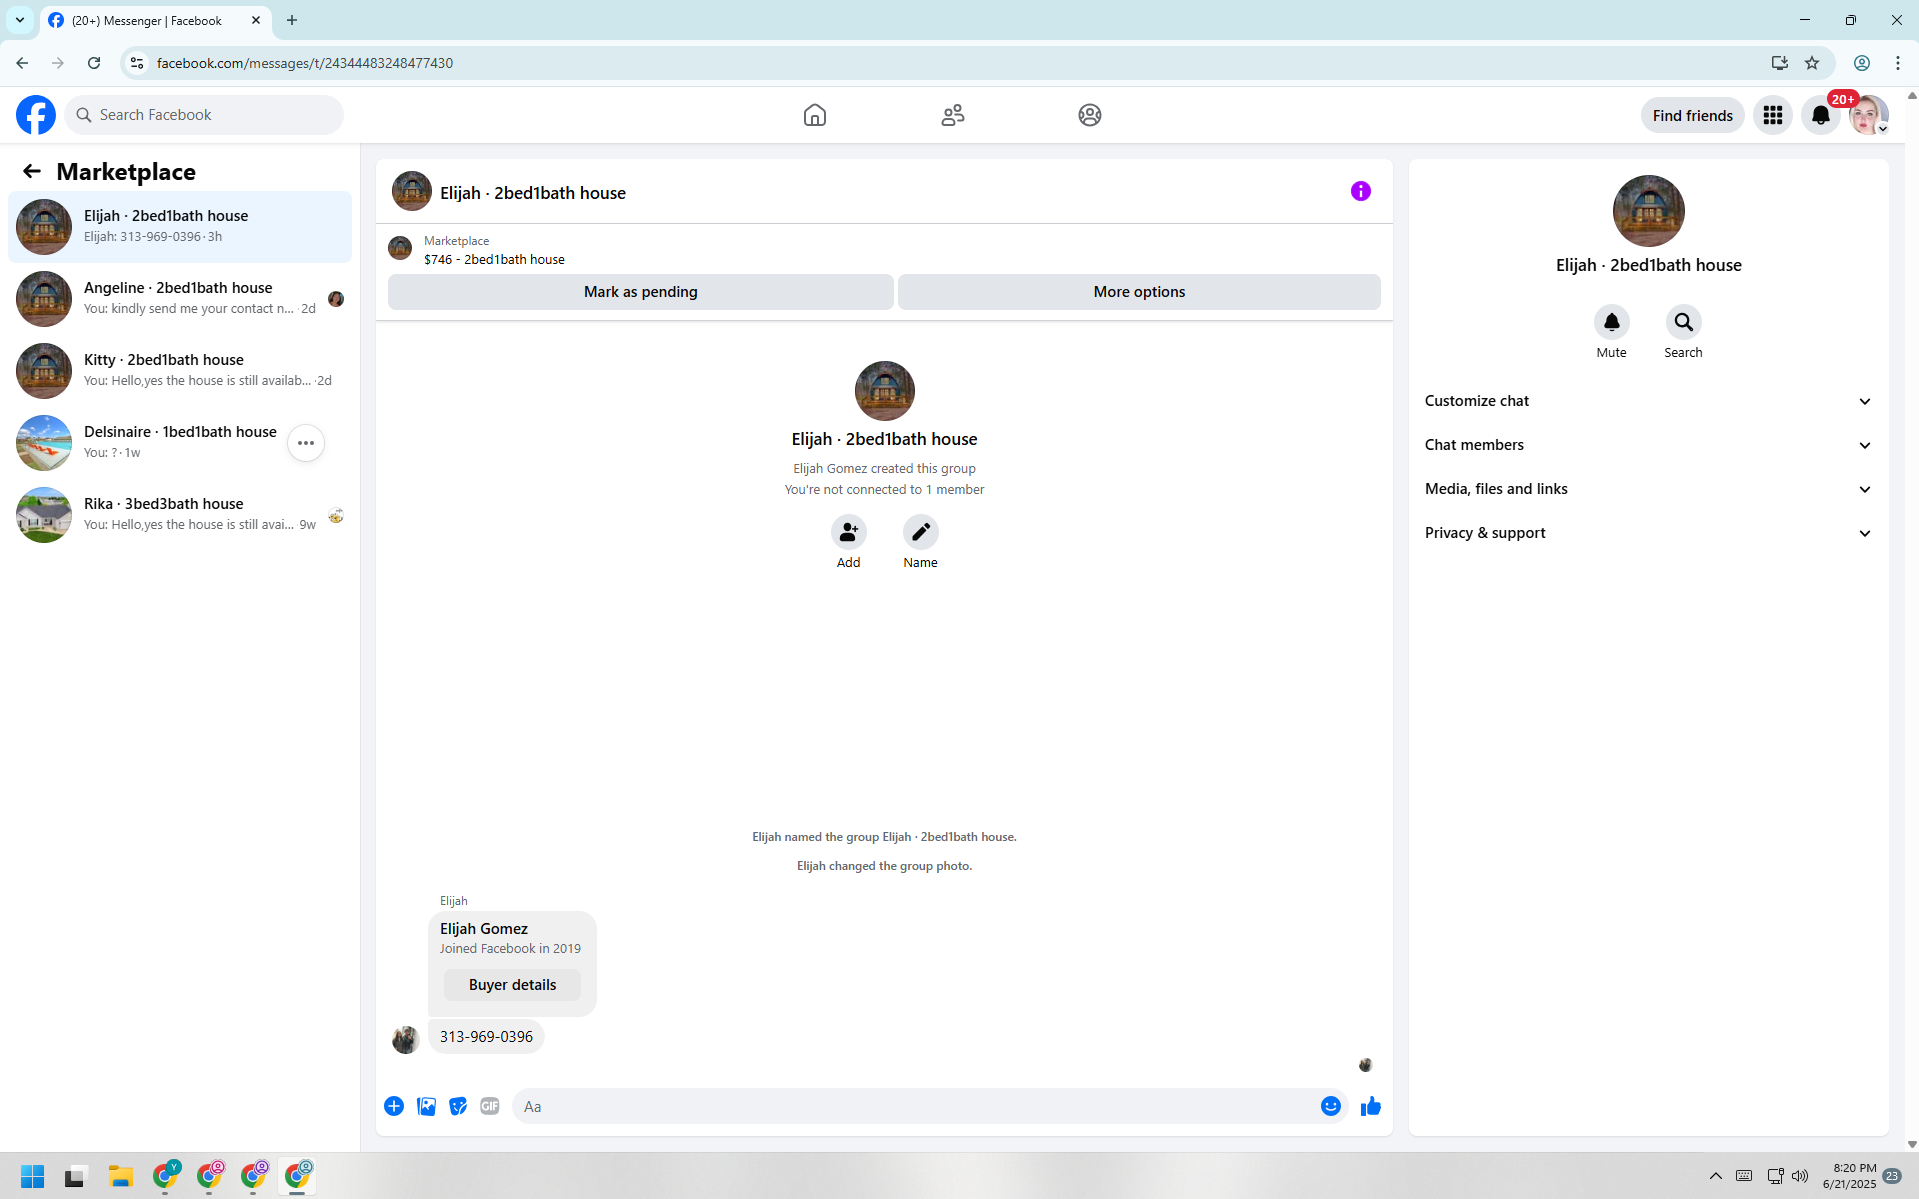This screenshot has width=1919, height=1199.
Task: Select the Messenger Facebook browser tab
Action: (x=156, y=20)
